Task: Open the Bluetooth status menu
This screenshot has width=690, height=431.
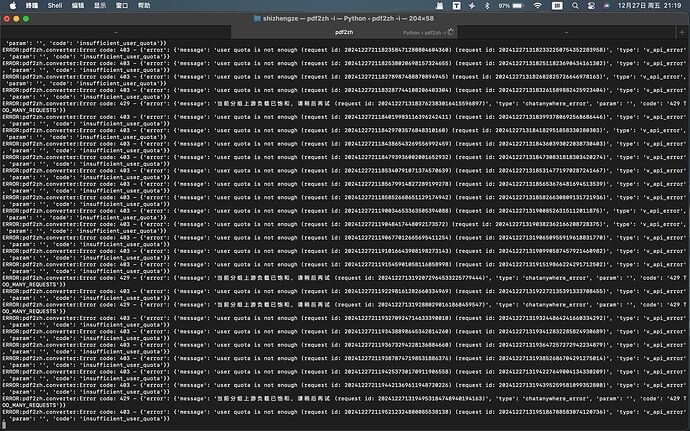Action: point(487,5)
